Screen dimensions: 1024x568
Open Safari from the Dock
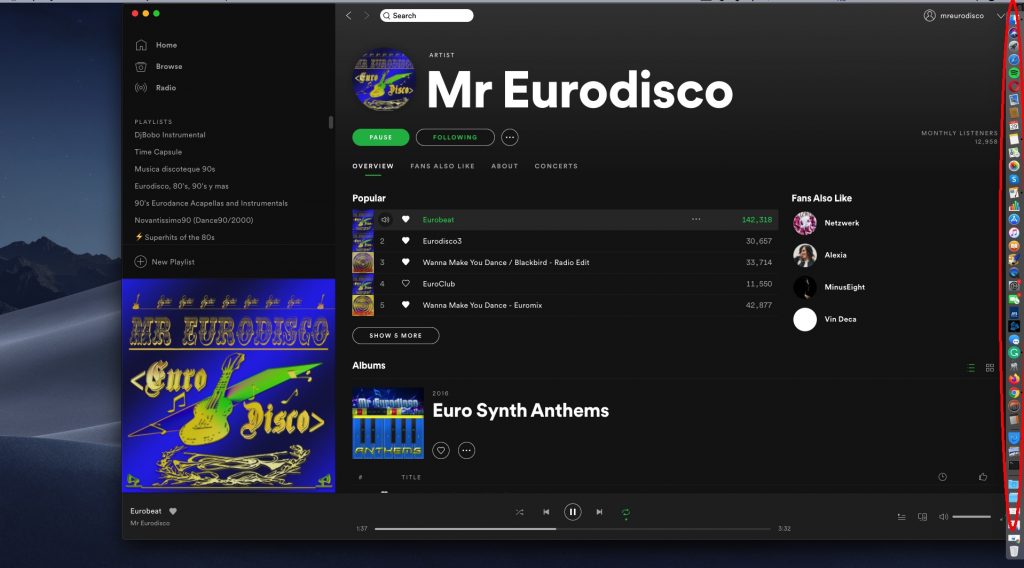pyautogui.click(x=1014, y=59)
